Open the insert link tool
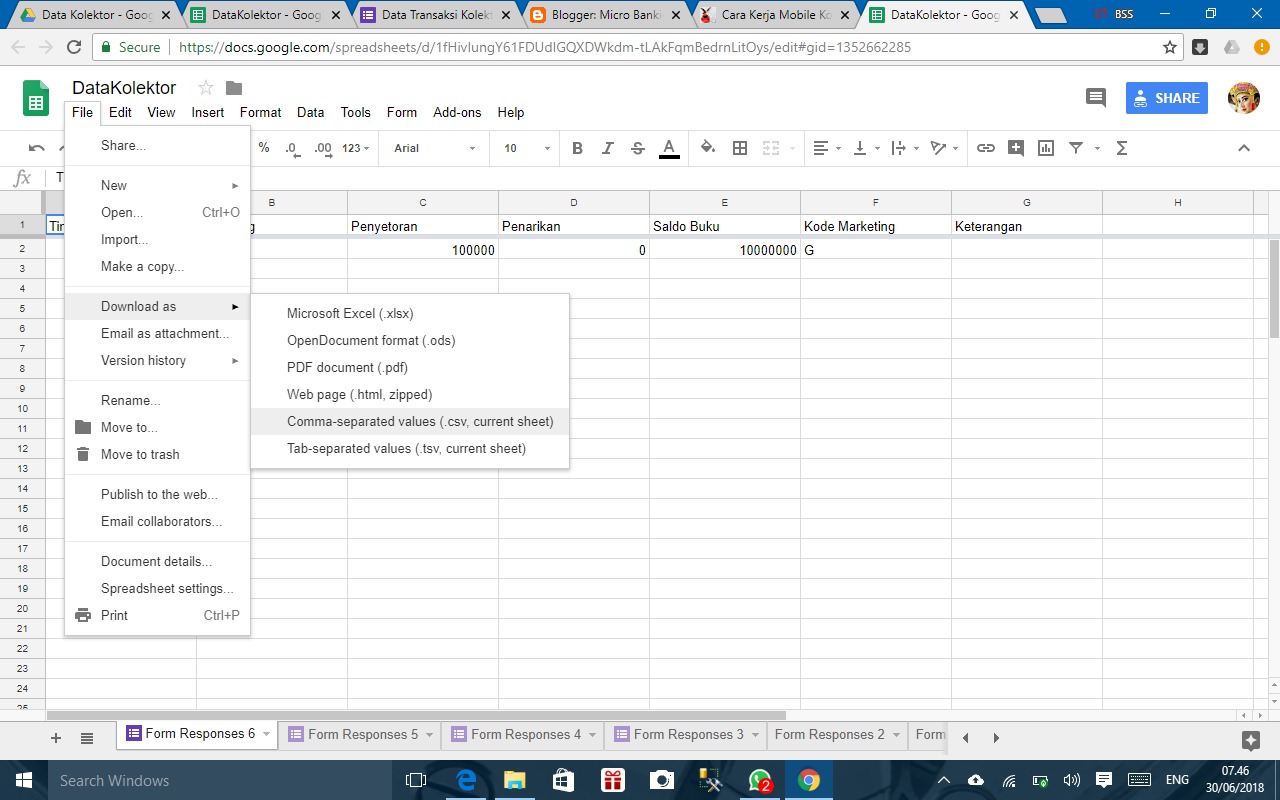Viewport: 1280px width, 800px height. click(985, 147)
